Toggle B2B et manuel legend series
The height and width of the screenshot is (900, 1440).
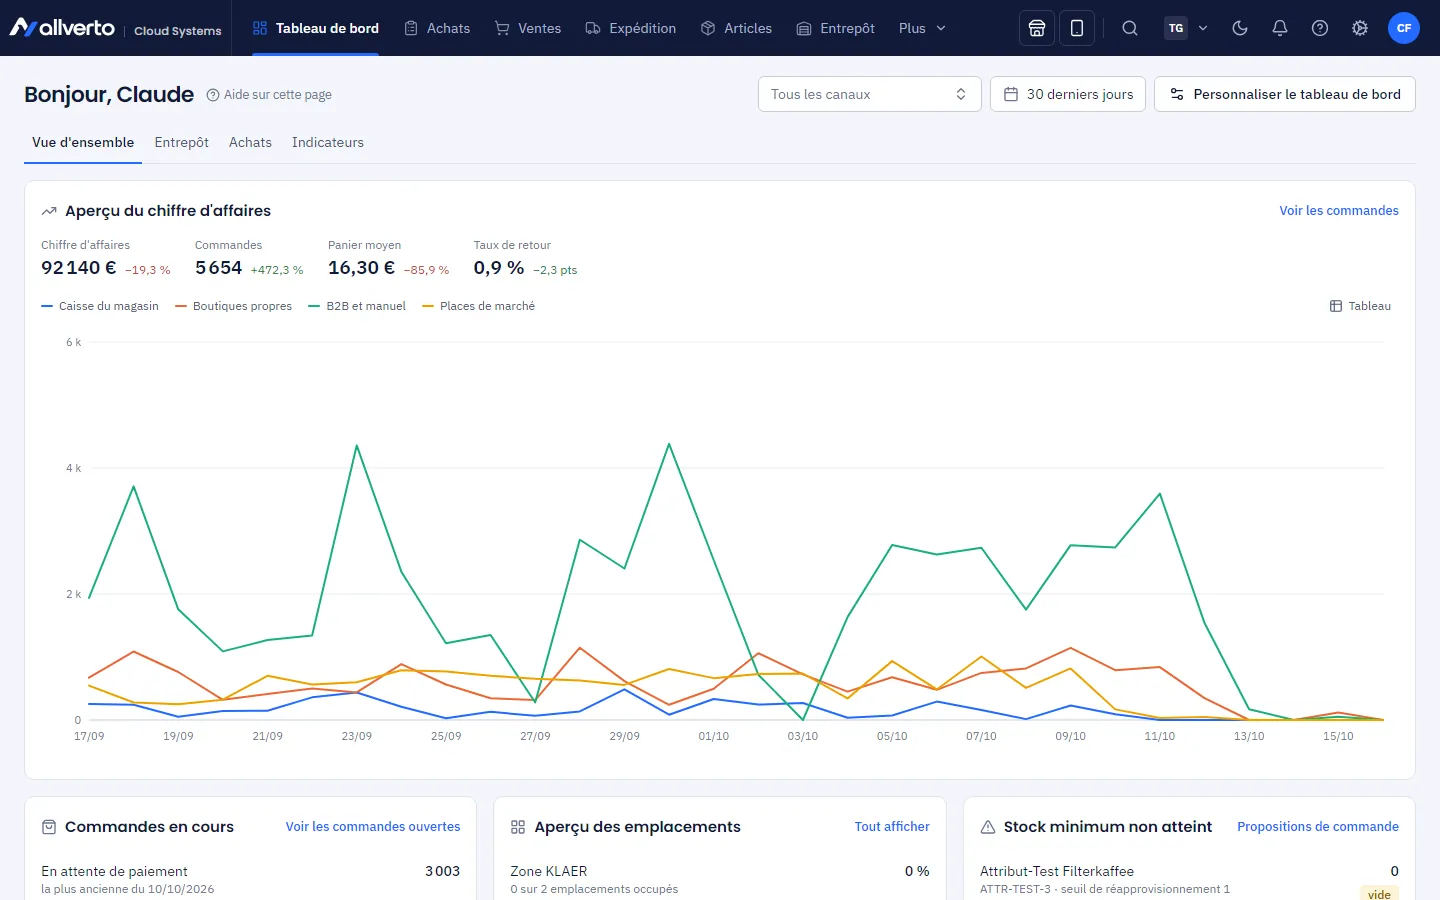(x=358, y=306)
